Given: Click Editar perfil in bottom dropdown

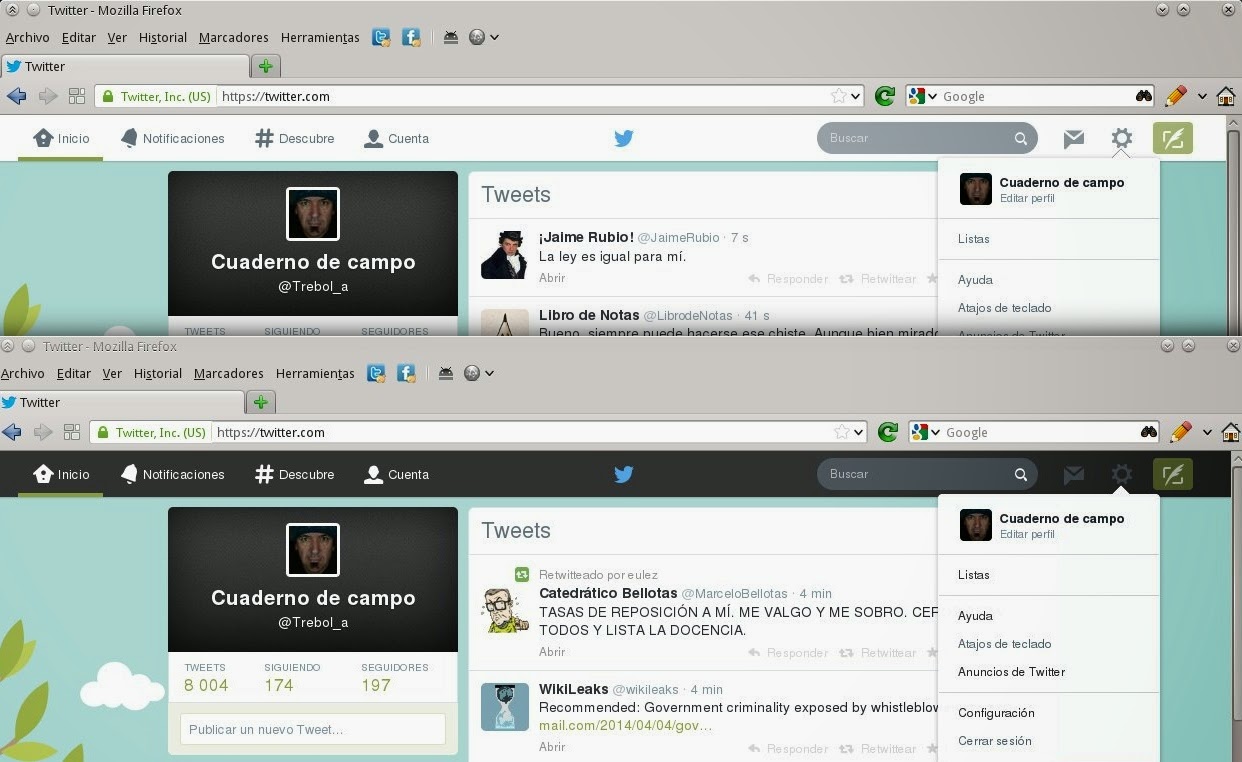Looking at the screenshot, I should [1027, 534].
